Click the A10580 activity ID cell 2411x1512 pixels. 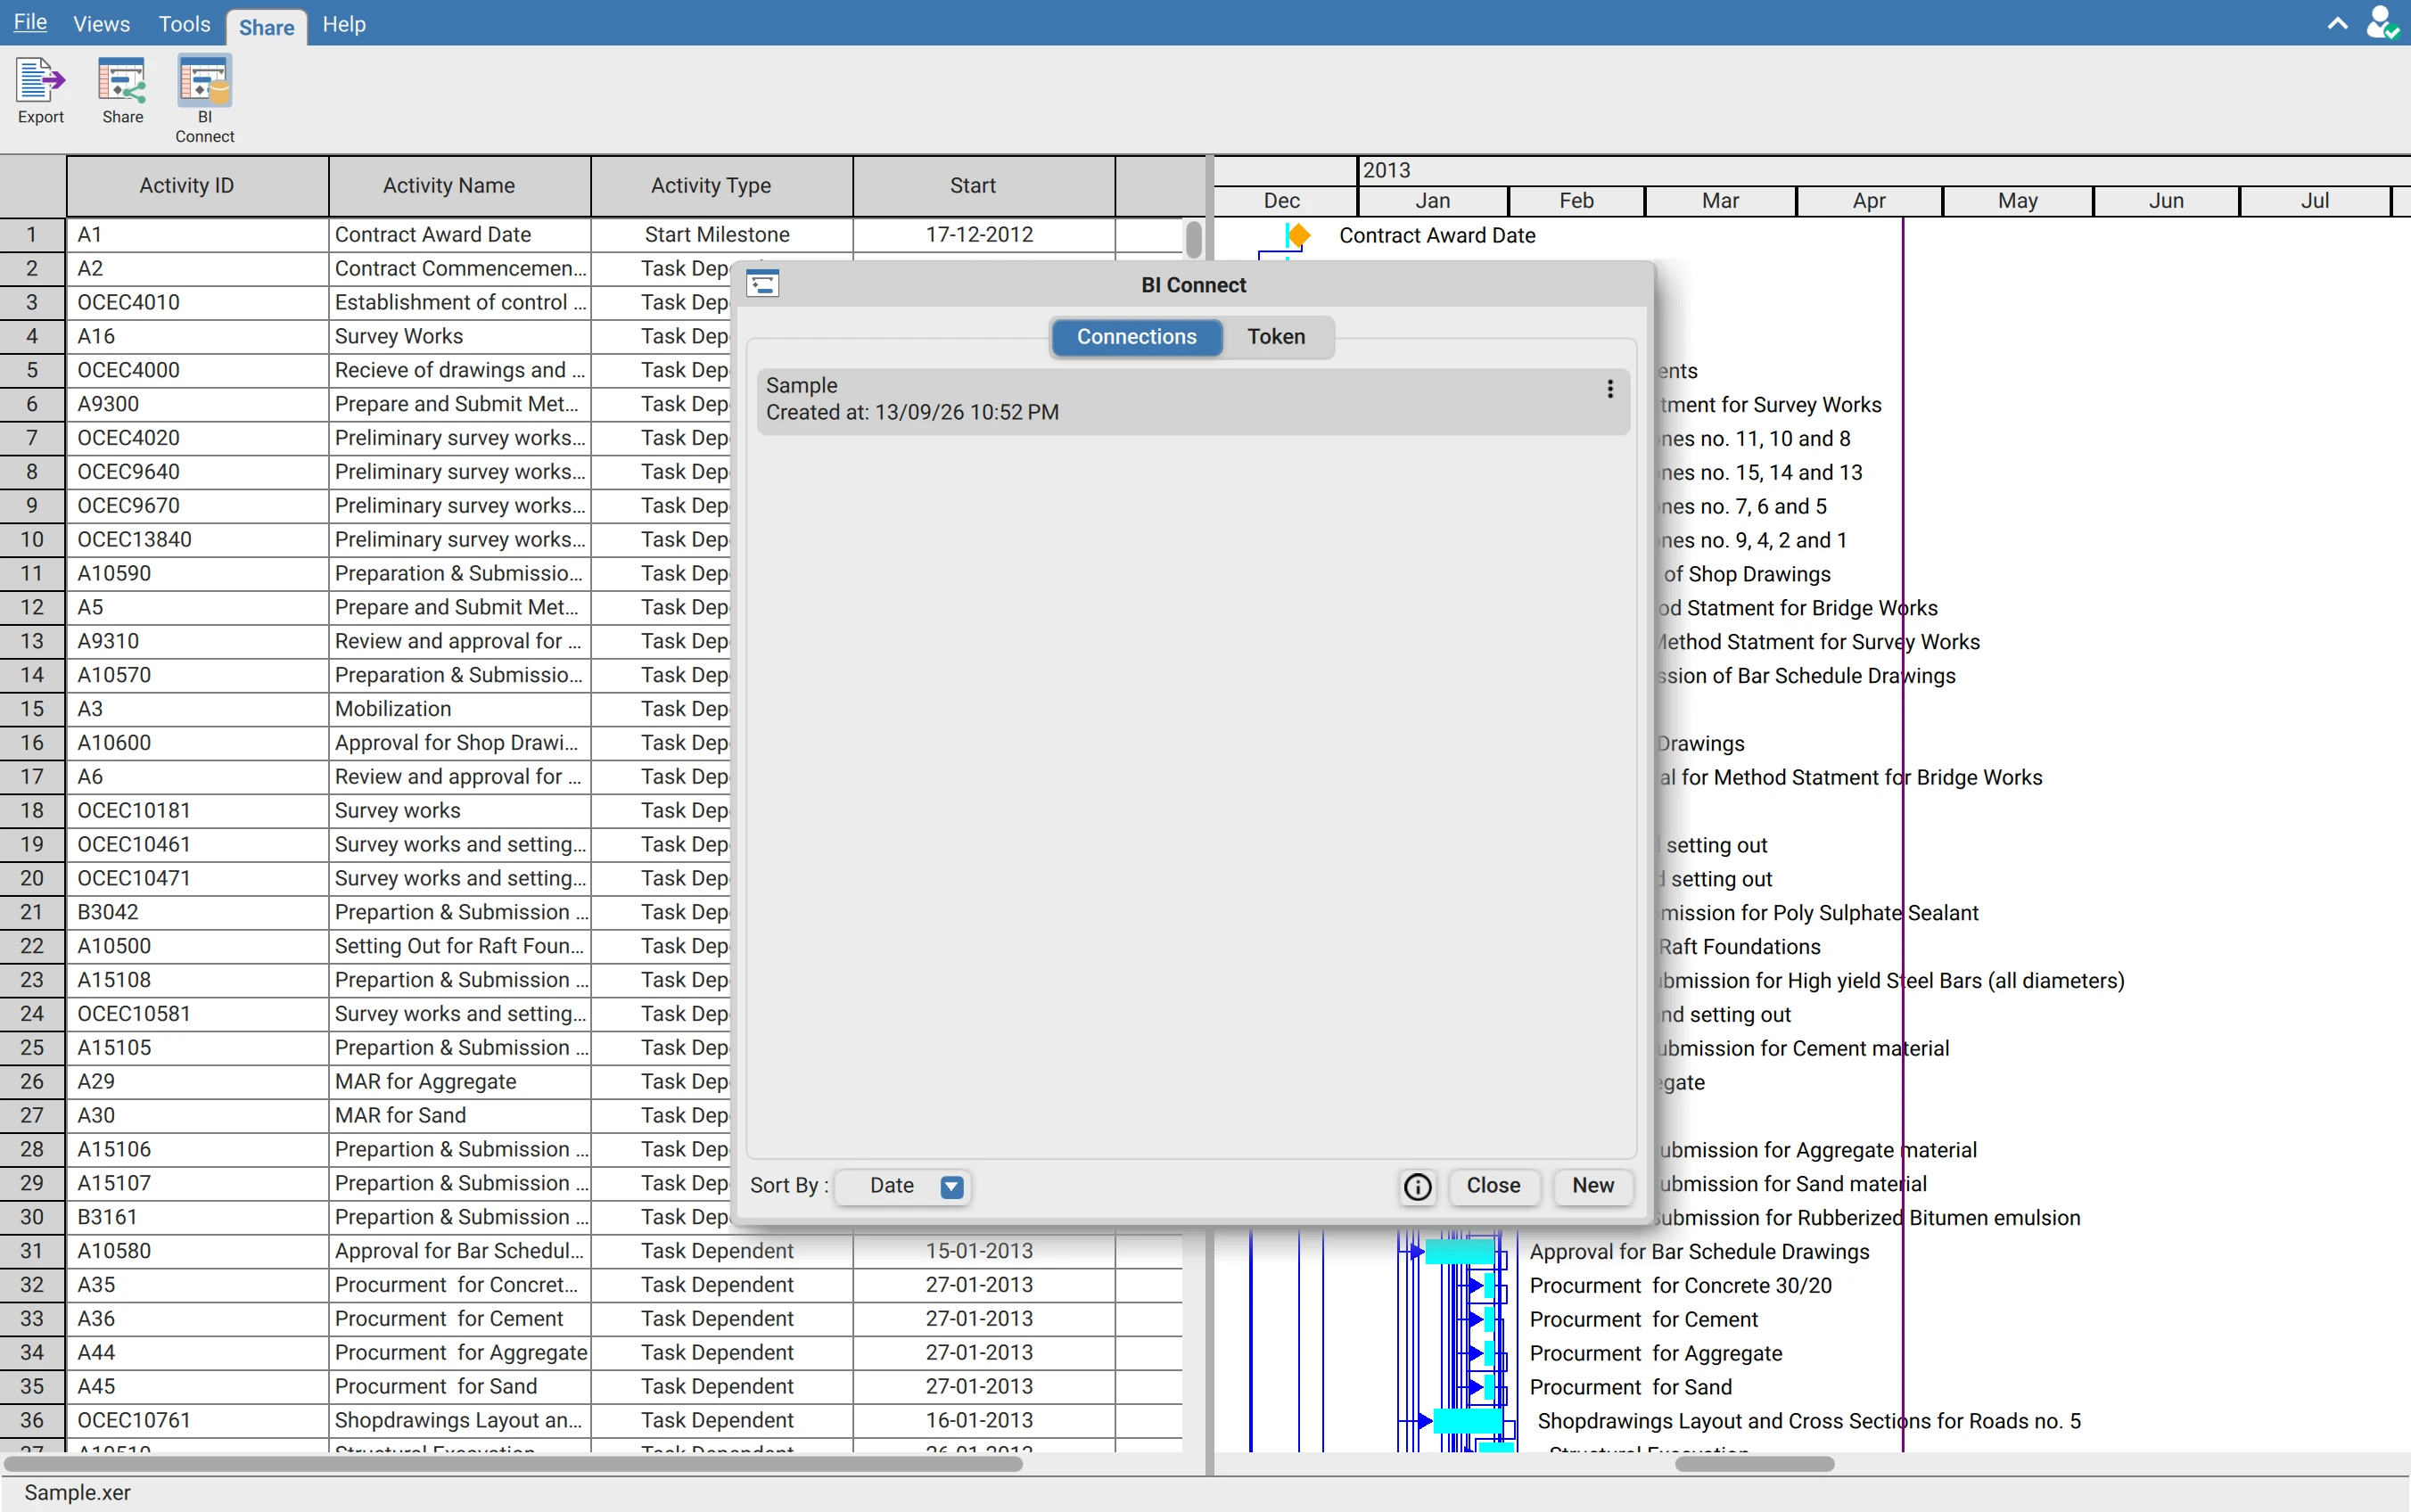(x=197, y=1252)
